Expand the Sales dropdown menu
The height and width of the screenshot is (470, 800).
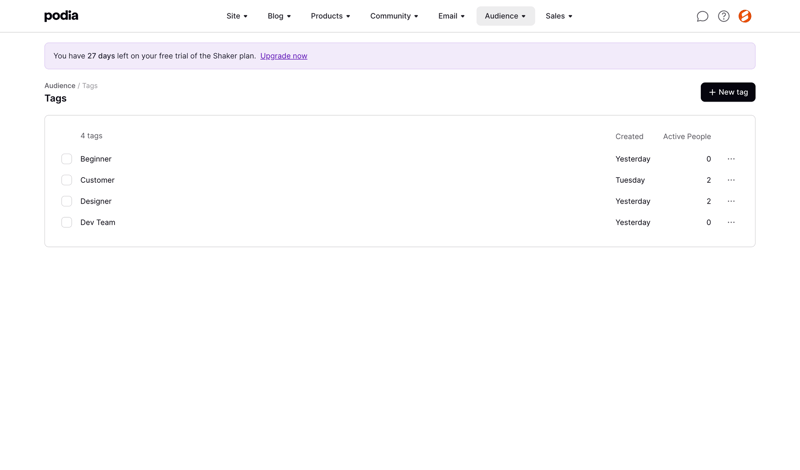(x=559, y=16)
